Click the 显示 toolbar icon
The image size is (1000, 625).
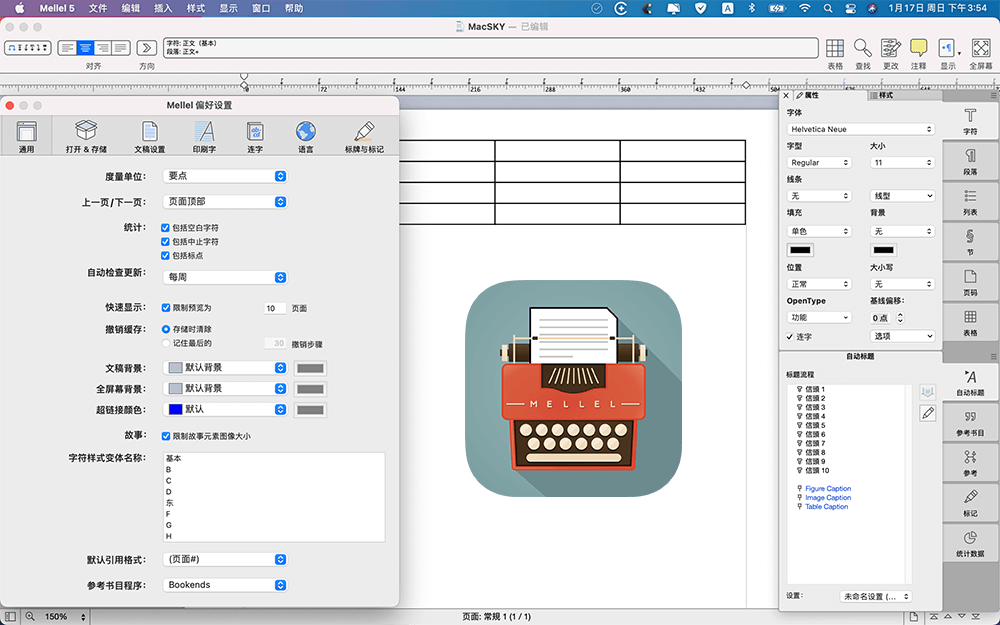point(947,48)
